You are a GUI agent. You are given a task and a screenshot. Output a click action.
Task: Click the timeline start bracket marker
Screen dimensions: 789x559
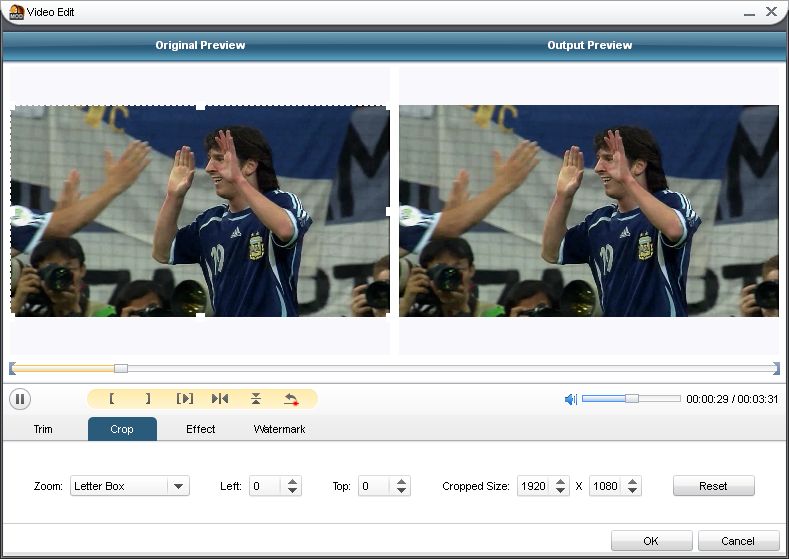tap(12, 368)
